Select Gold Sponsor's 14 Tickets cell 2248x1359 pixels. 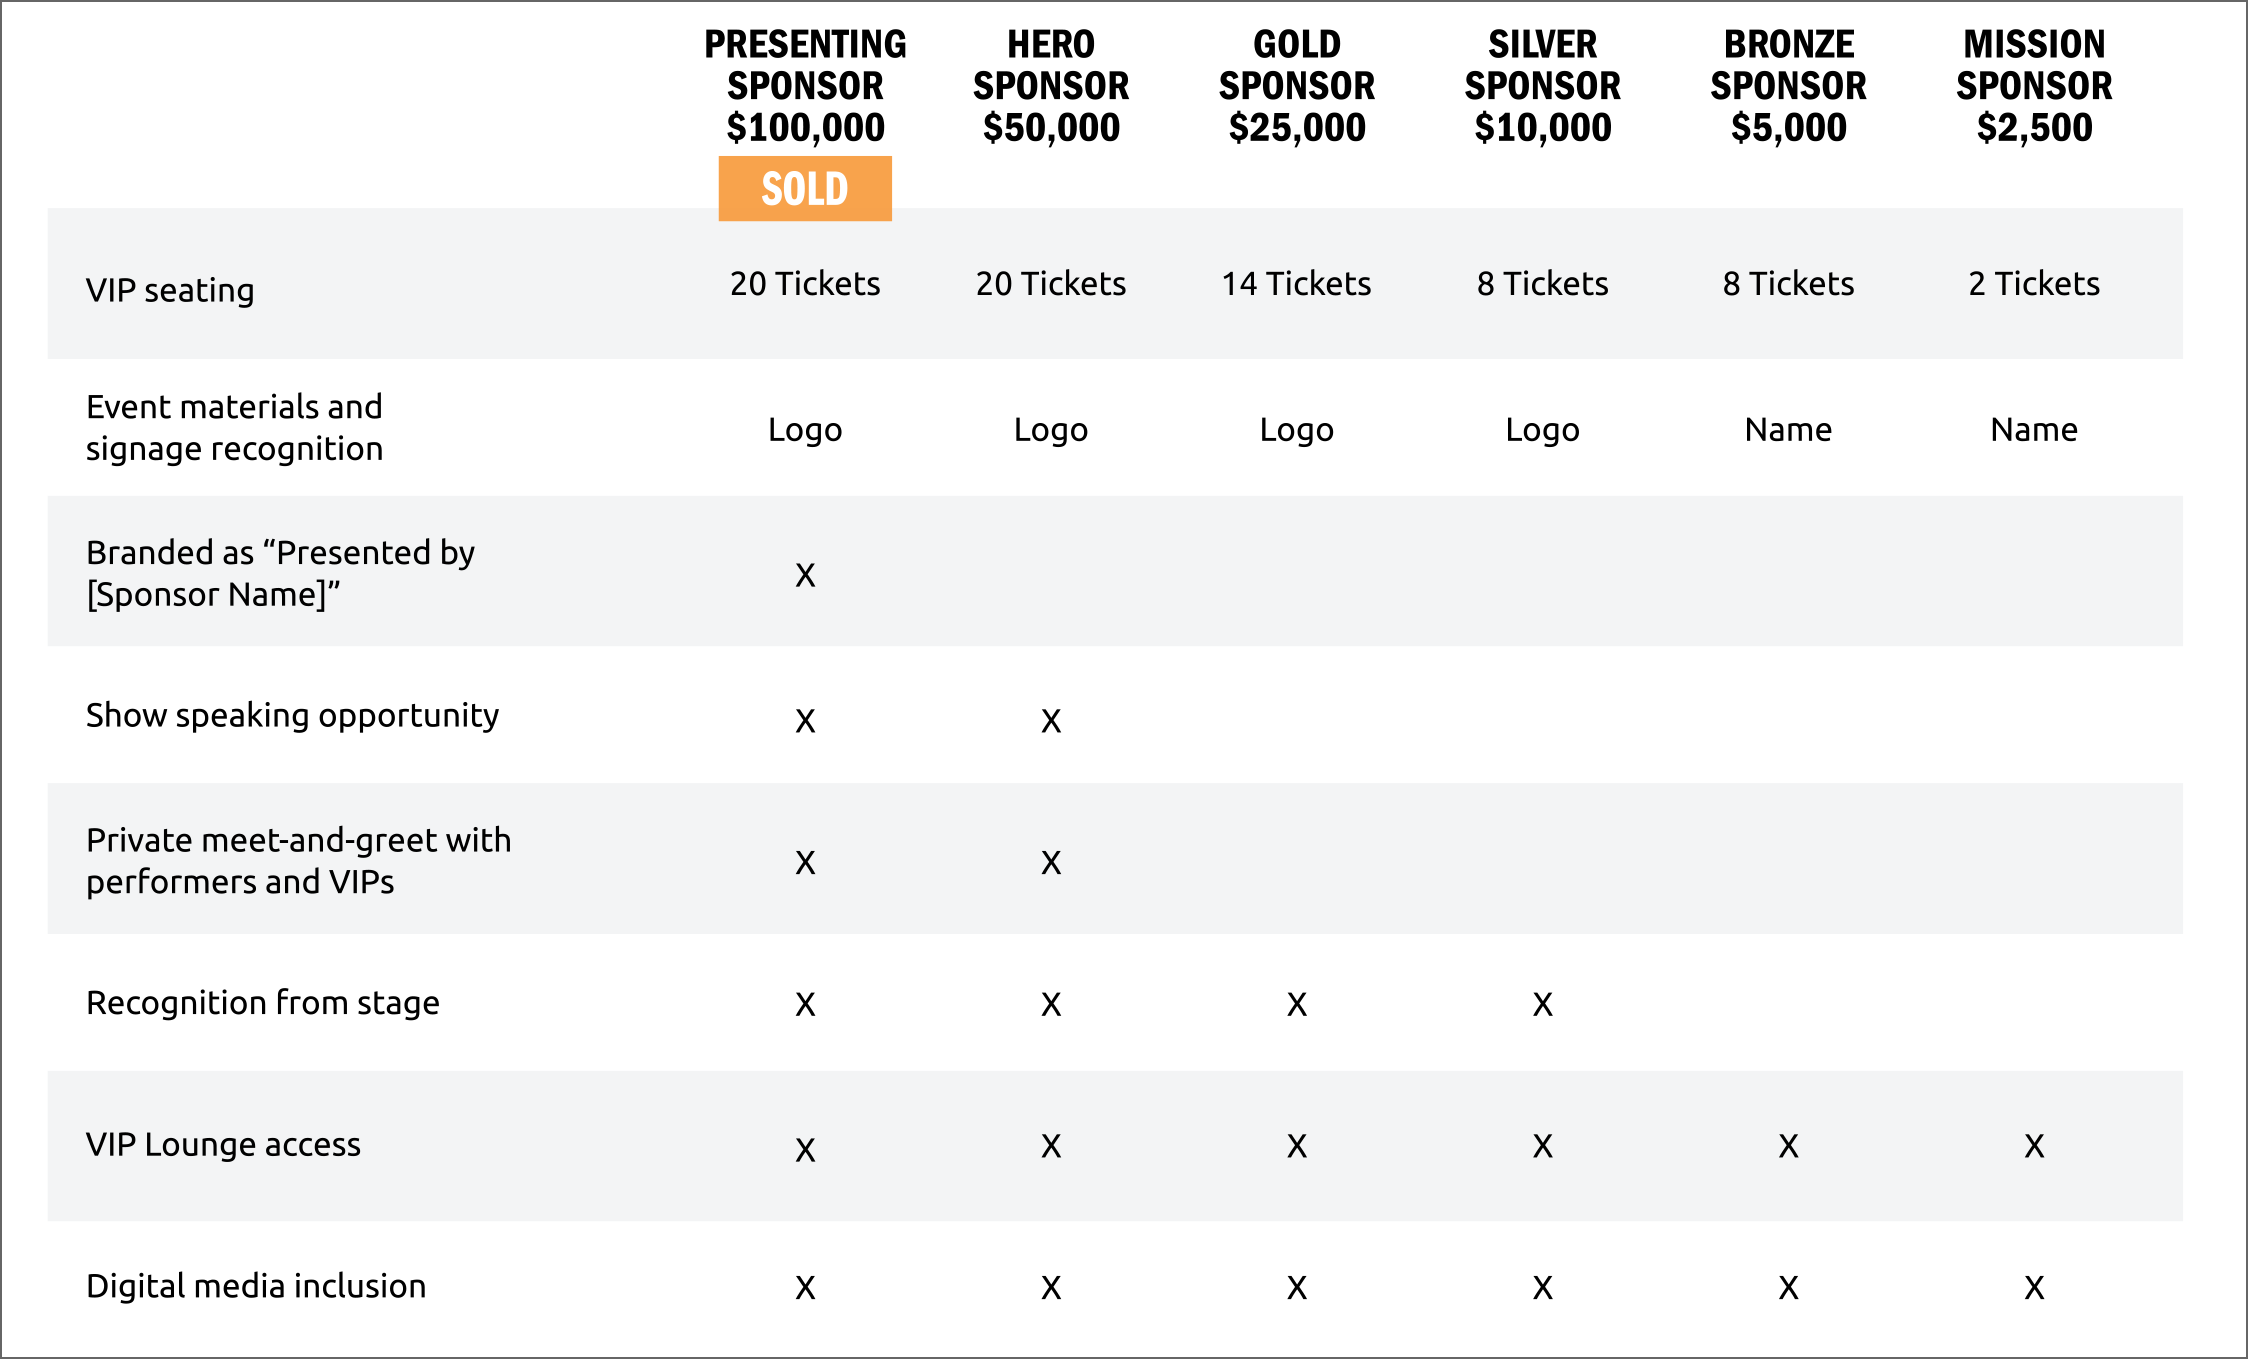pos(1297,284)
